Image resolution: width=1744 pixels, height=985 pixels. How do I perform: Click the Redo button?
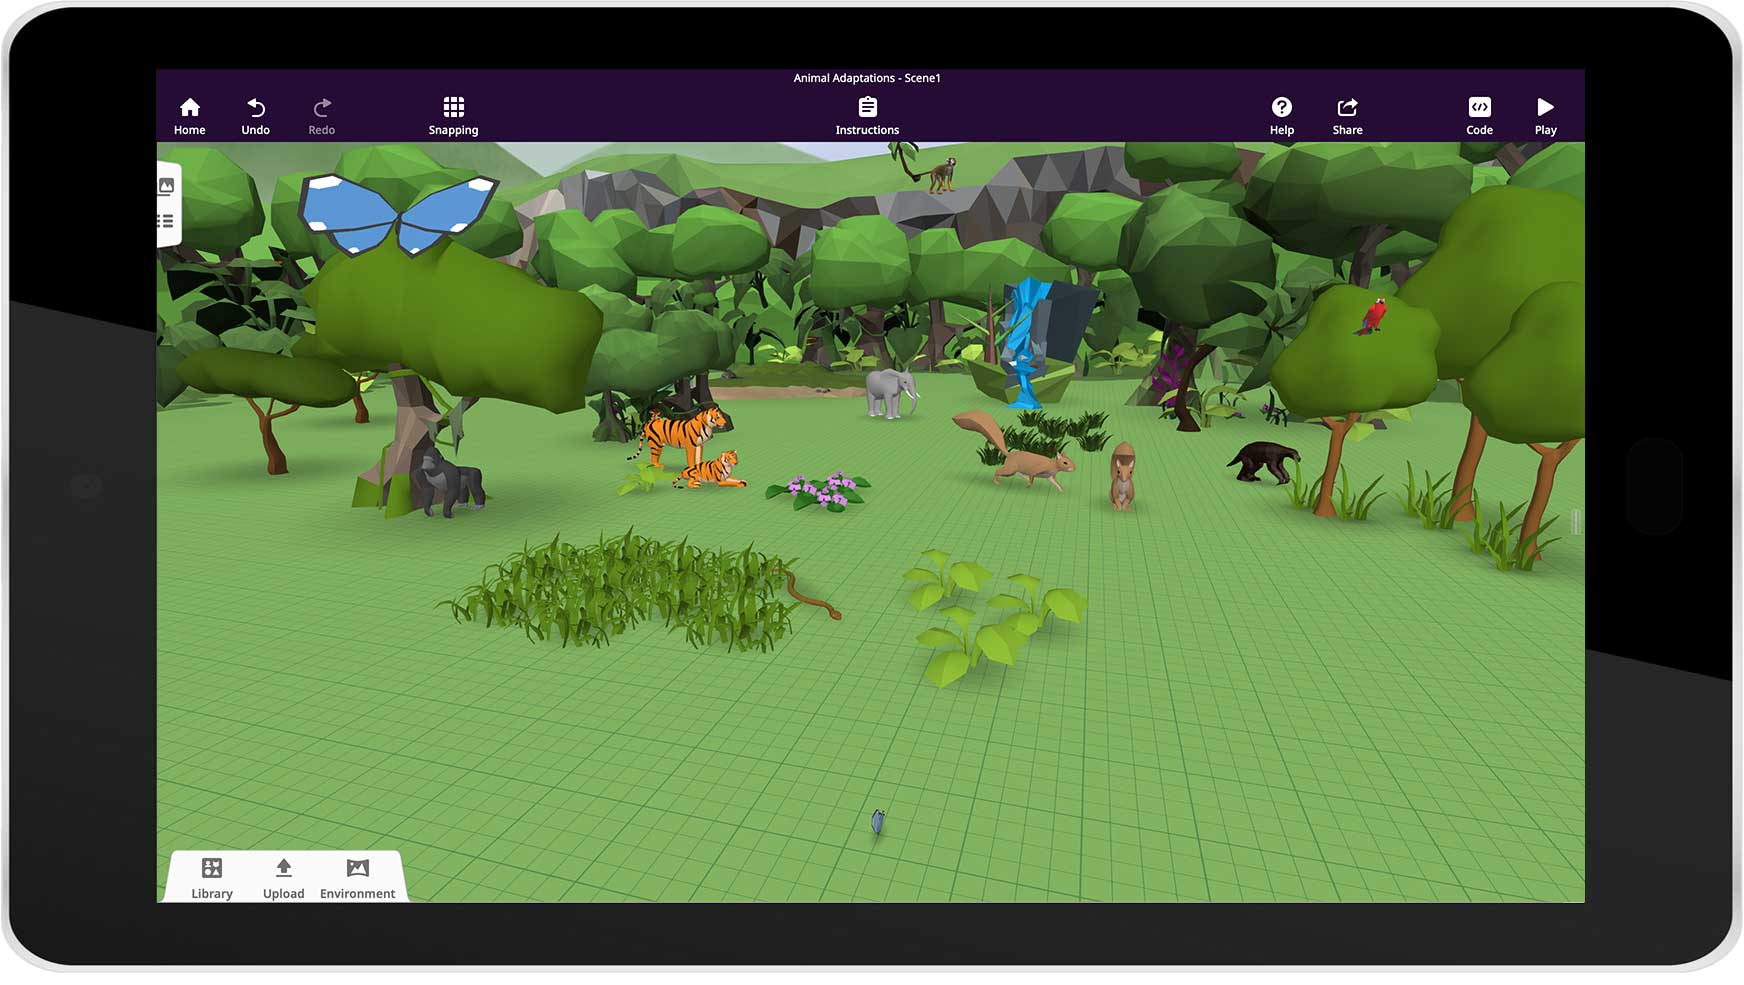[x=321, y=116]
